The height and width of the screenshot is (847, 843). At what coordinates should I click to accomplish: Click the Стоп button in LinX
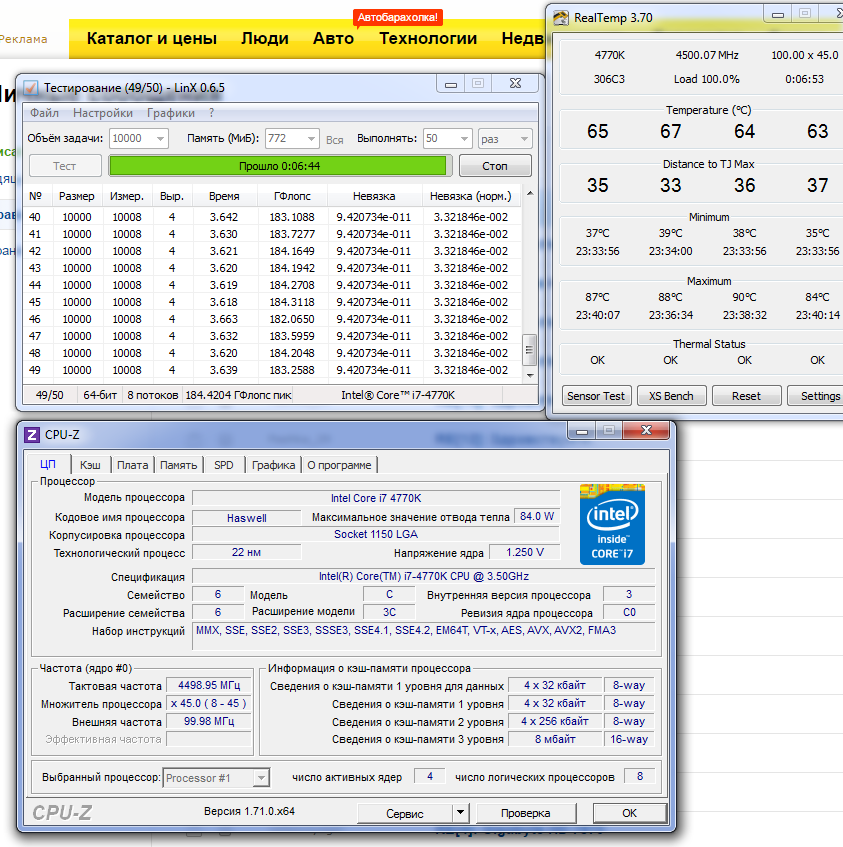[x=495, y=166]
